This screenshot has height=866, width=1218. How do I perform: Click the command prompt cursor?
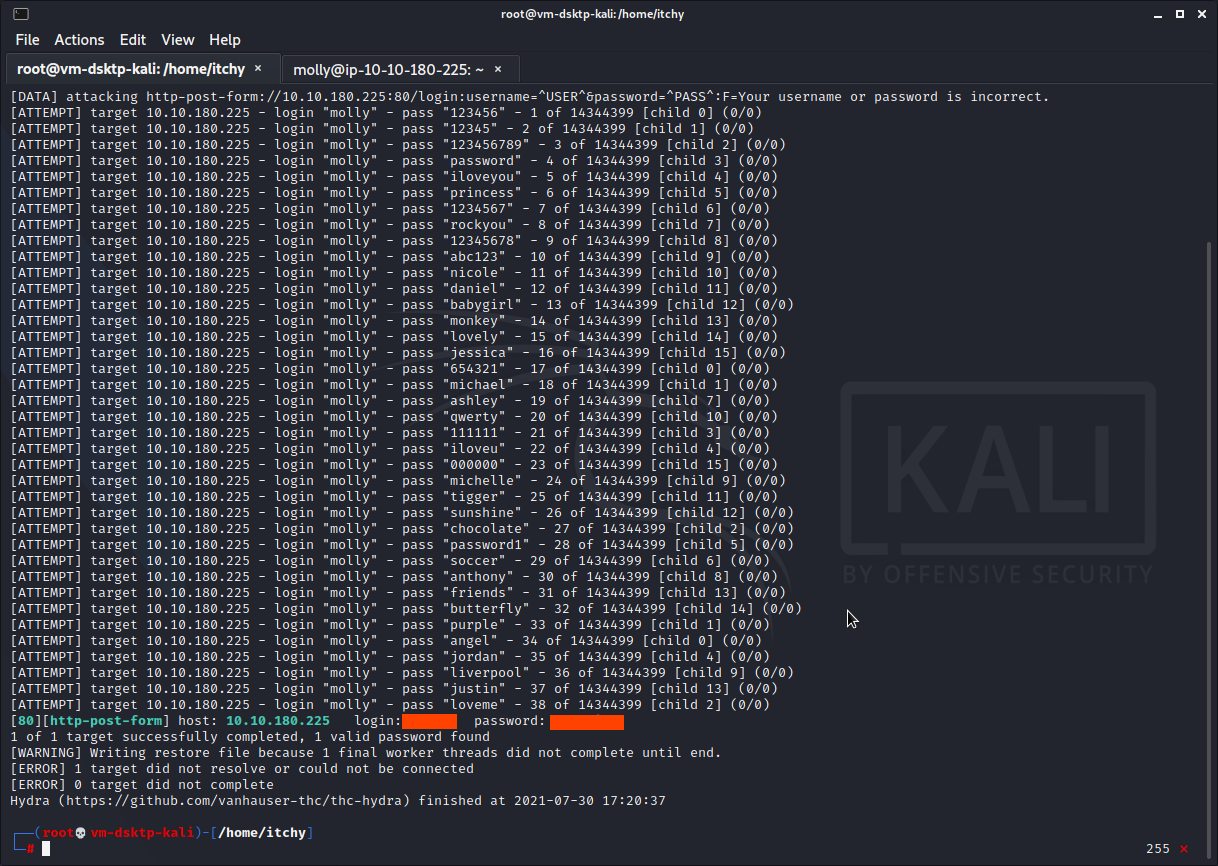click(x=45, y=849)
